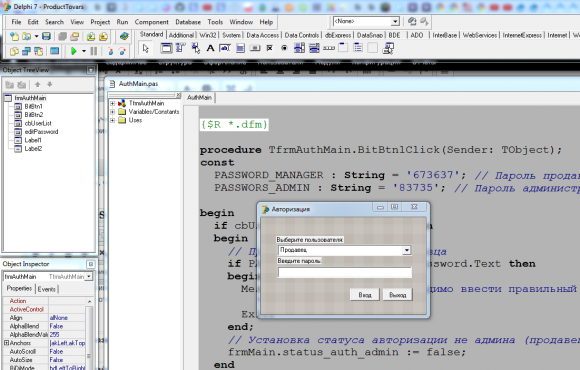Select the arrow pointer tool in palette

point(146,48)
